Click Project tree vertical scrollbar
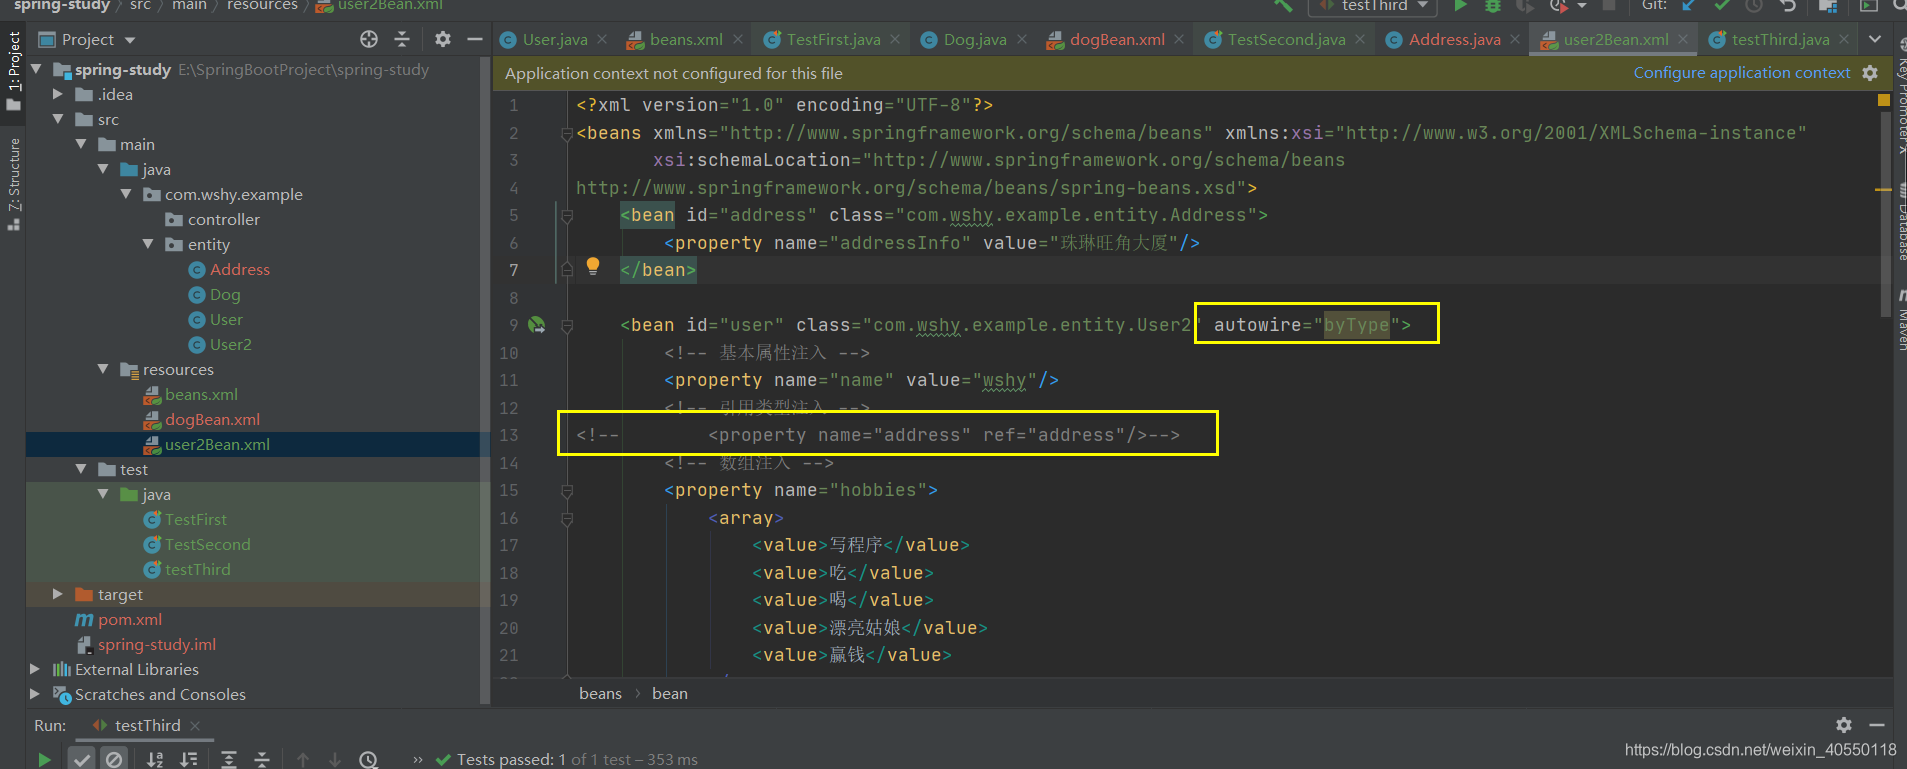1907x769 pixels. [x=485, y=380]
